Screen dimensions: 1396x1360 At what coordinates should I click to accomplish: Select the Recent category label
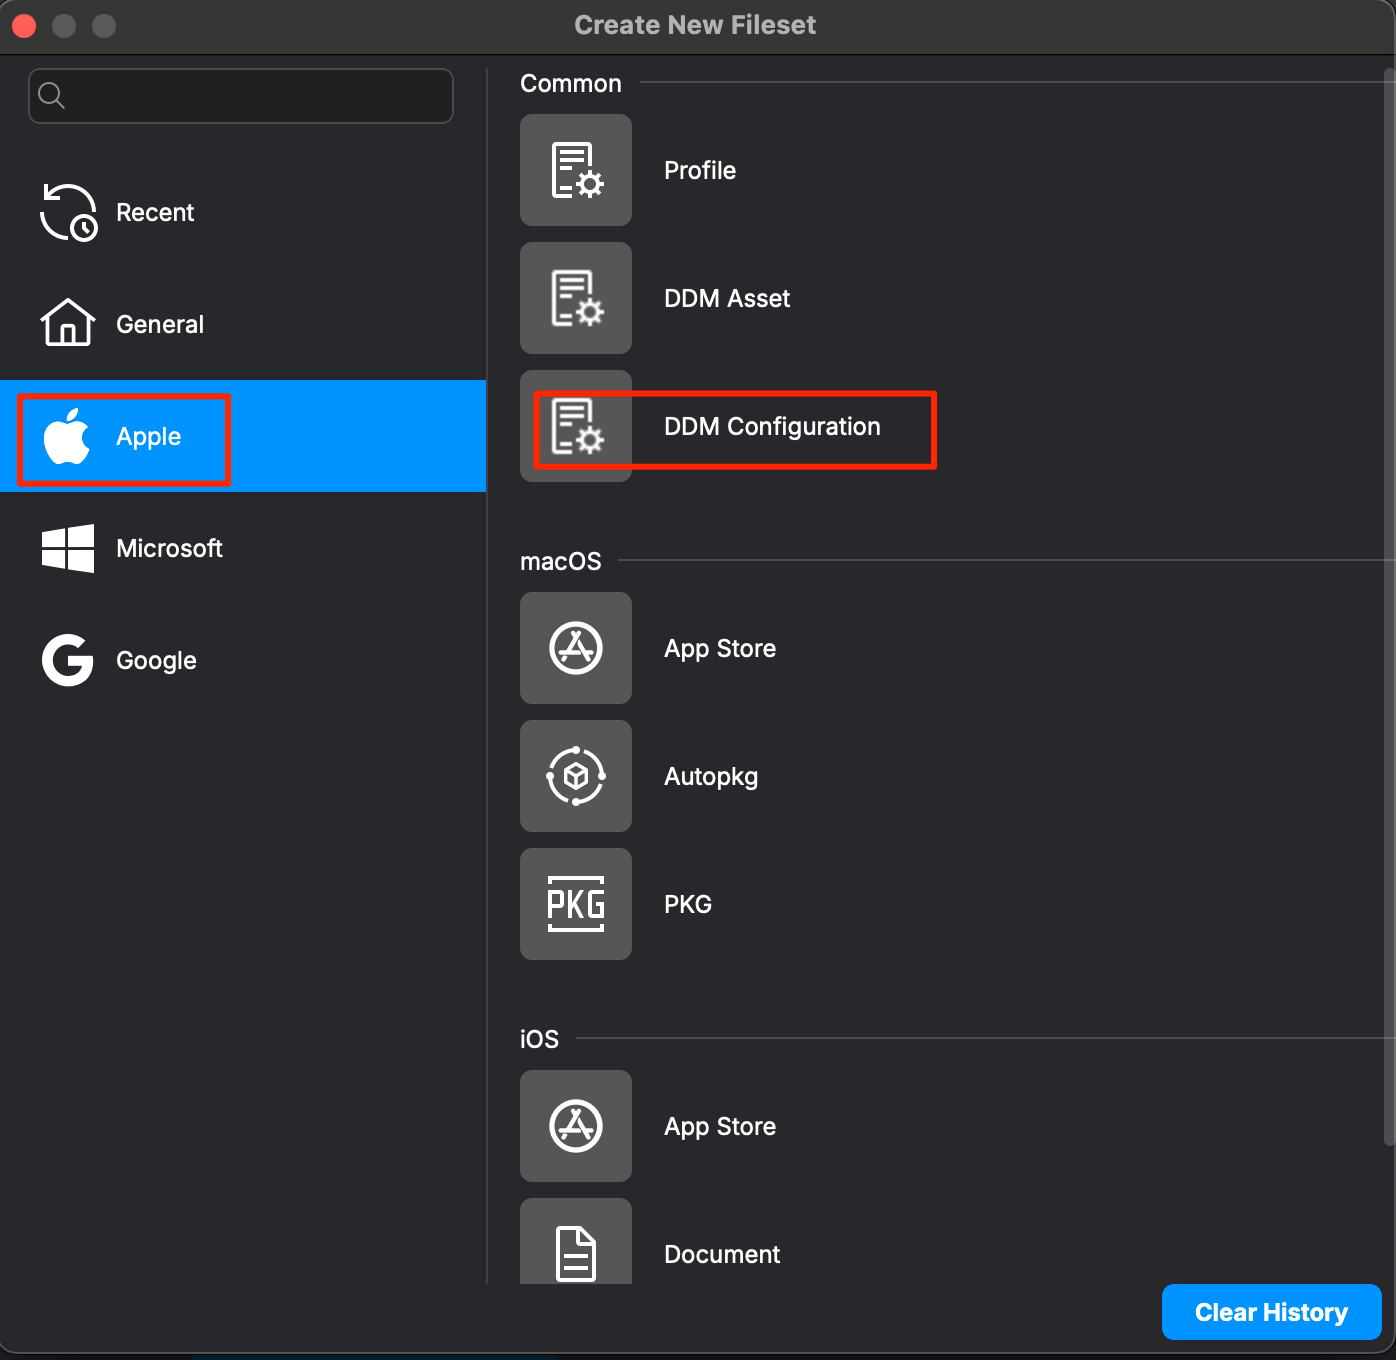pos(155,212)
